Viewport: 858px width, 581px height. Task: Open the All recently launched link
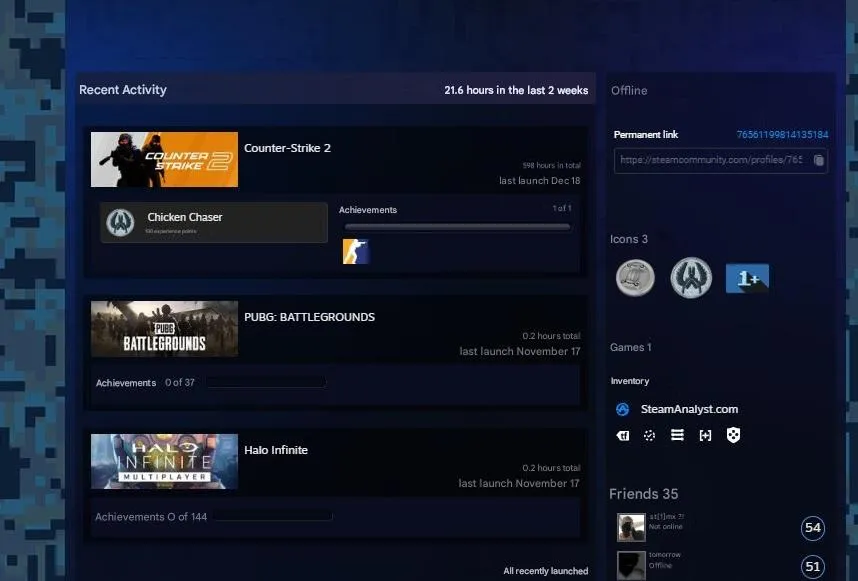(545, 571)
